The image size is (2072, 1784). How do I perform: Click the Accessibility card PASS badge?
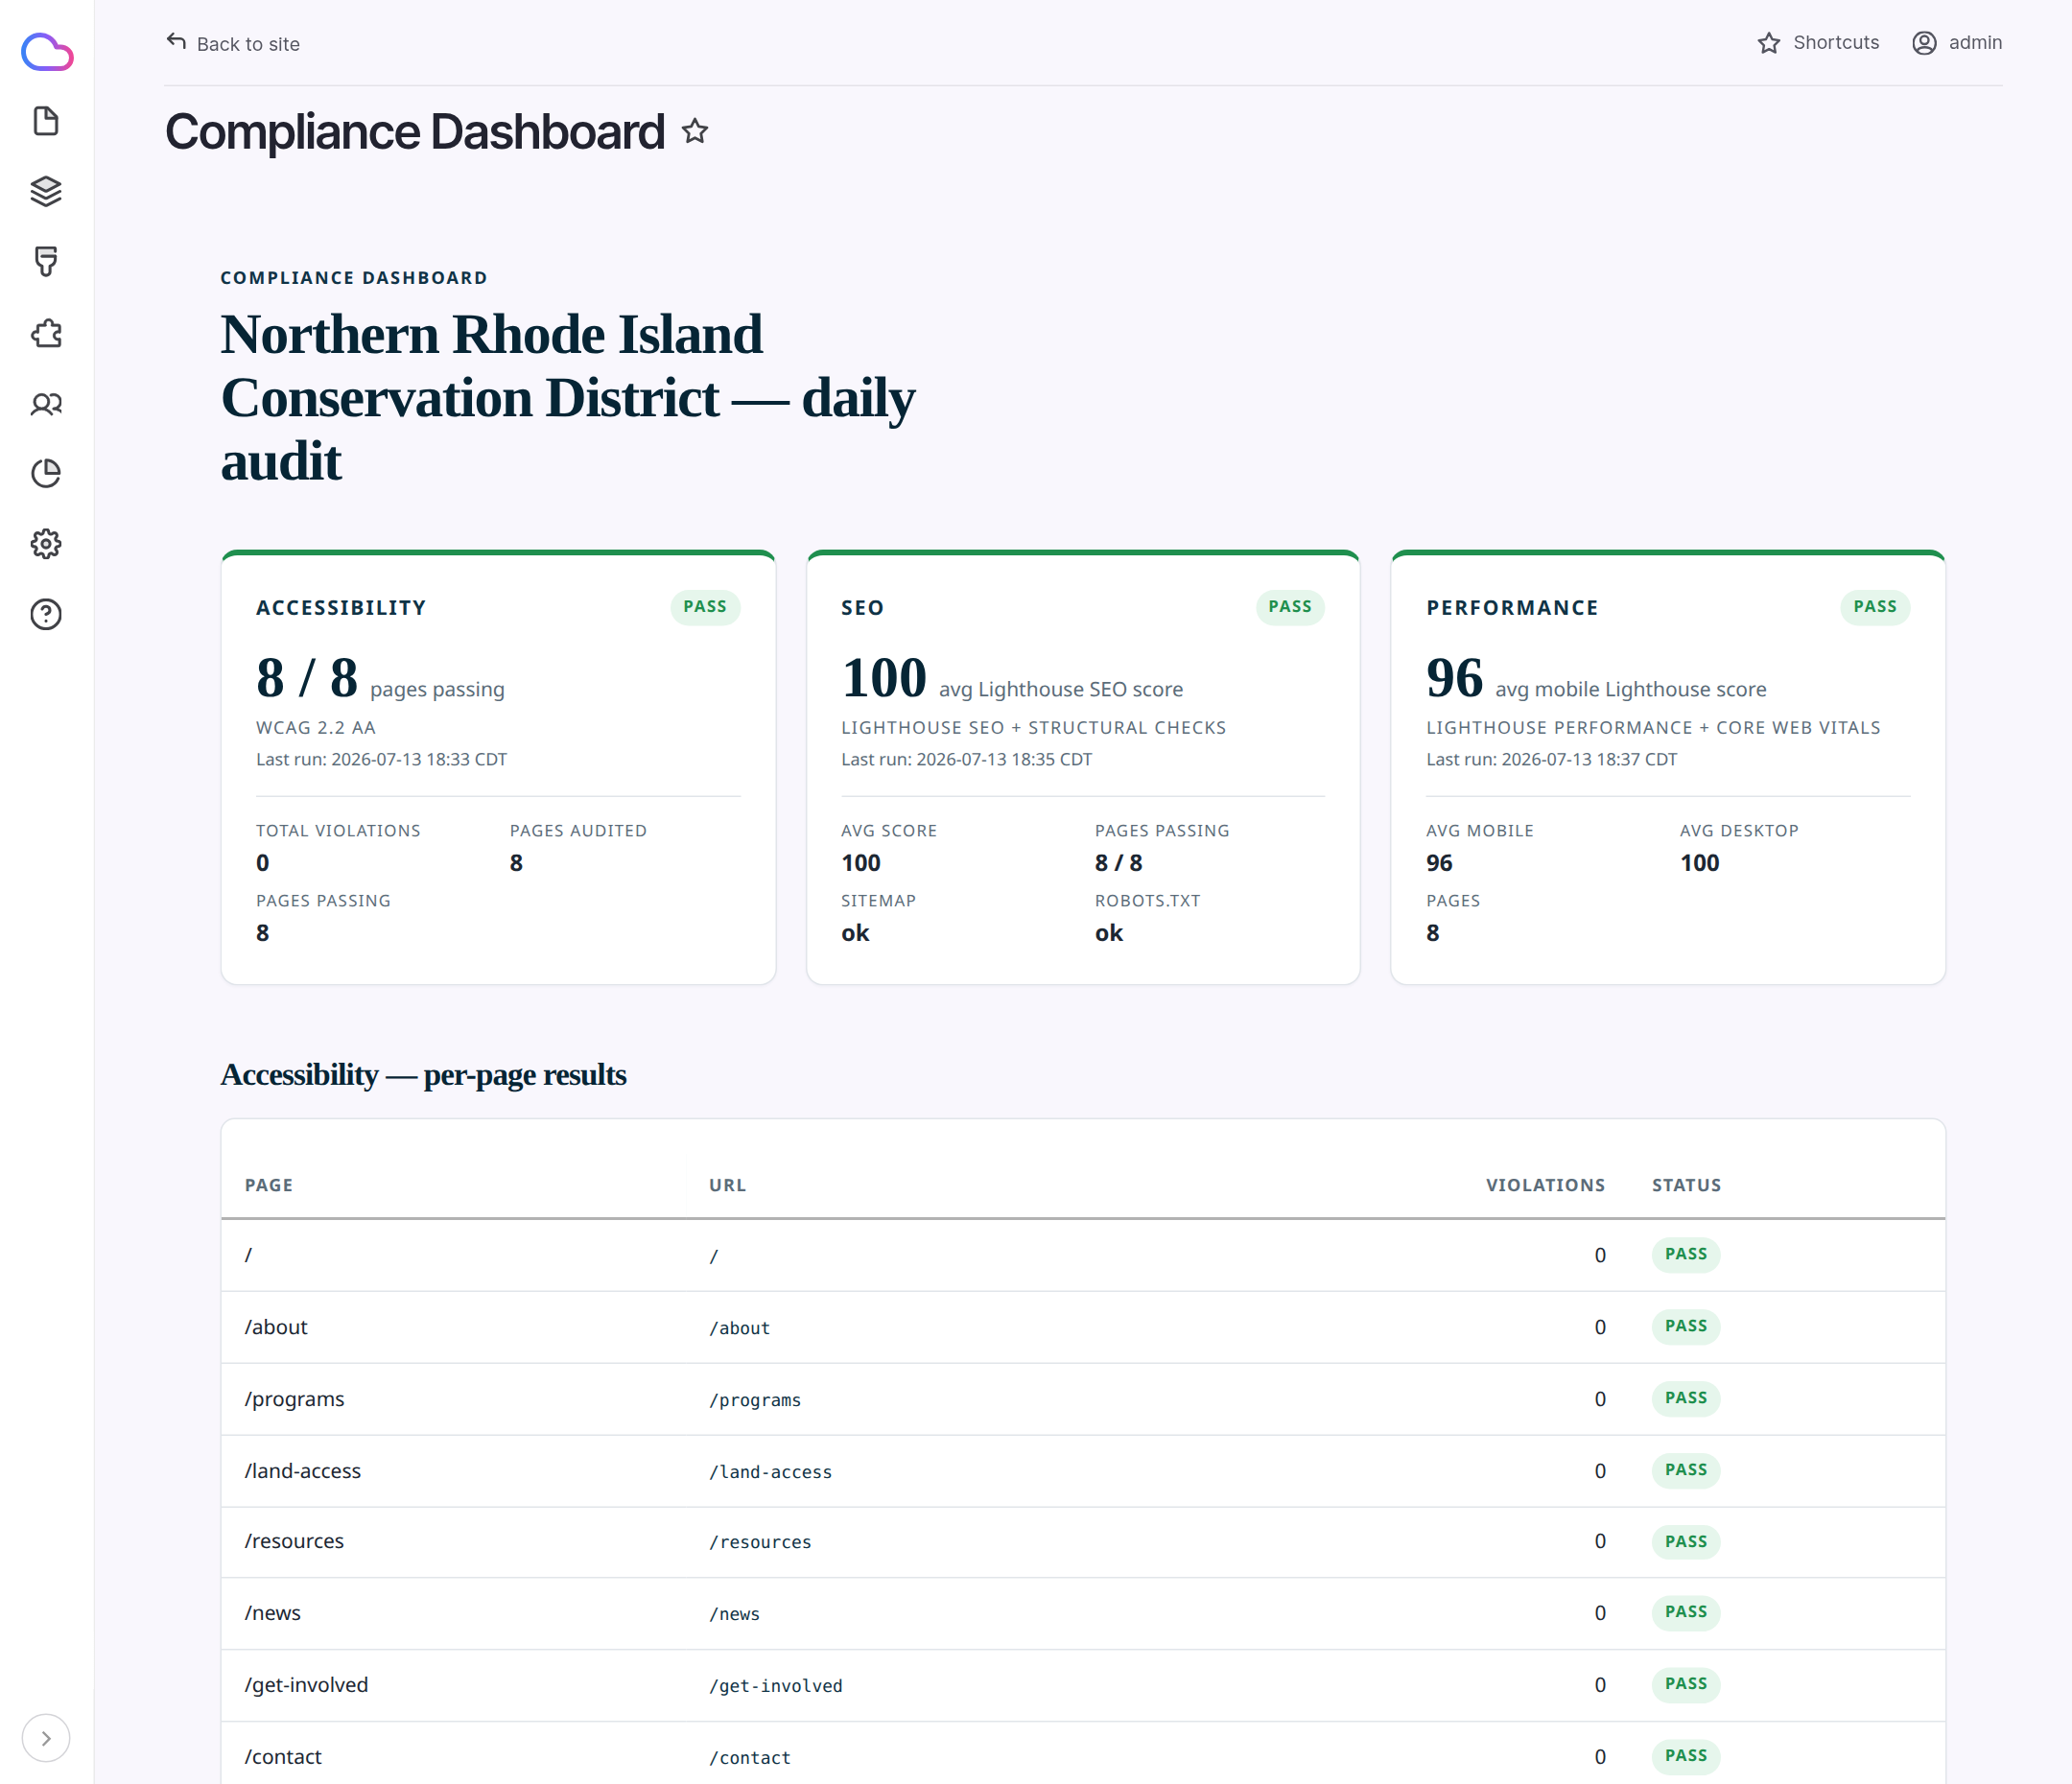(705, 607)
